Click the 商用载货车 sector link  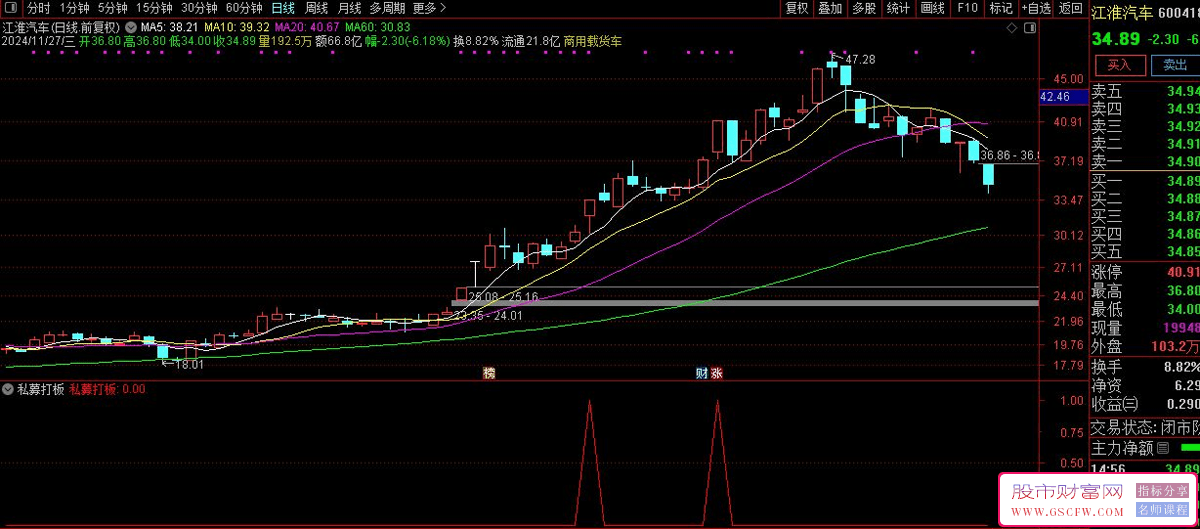pos(595,42)
